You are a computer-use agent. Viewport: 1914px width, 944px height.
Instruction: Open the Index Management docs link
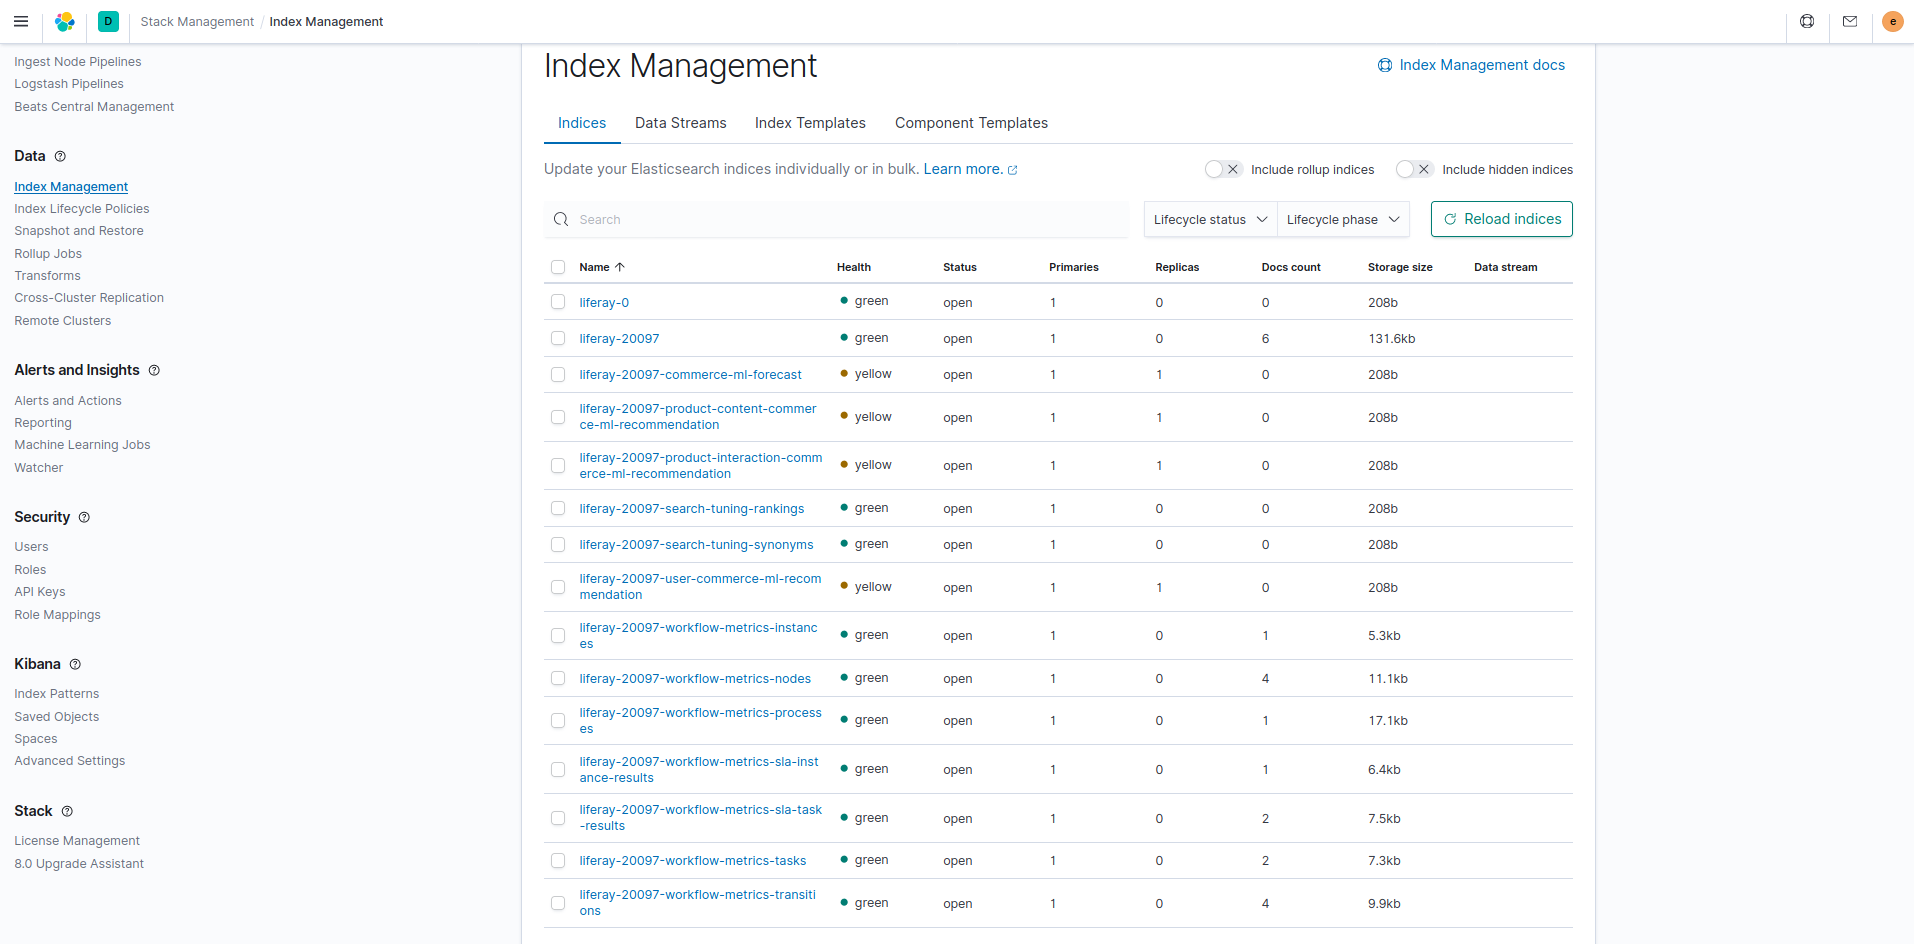point(1482,65)
